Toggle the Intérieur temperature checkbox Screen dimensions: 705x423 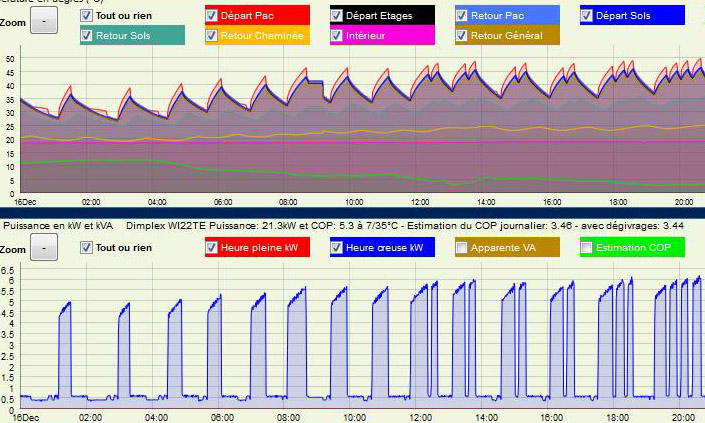click(x=337, y=36)
